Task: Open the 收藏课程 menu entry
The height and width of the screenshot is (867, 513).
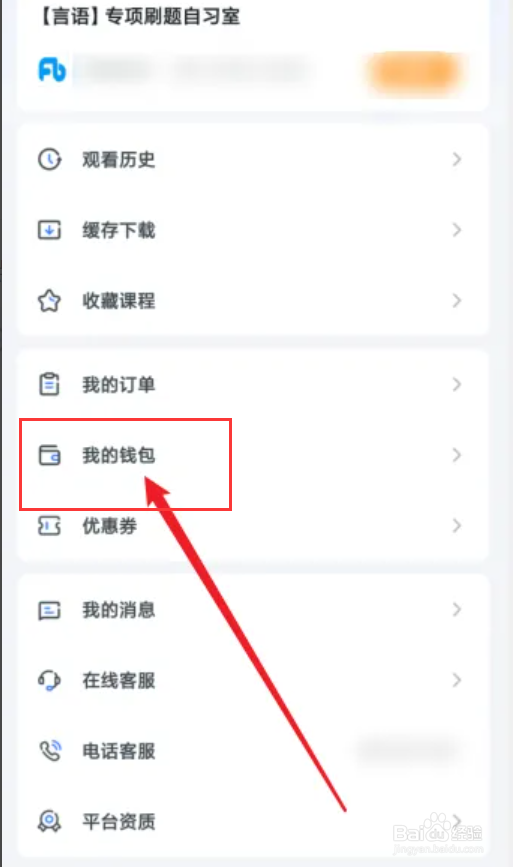Action: (x=253, y=301)
